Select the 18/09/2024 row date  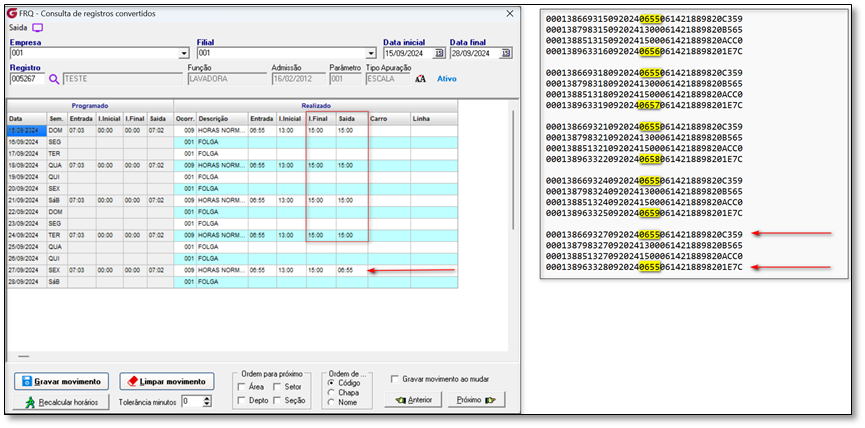click(x=27, y=165)
